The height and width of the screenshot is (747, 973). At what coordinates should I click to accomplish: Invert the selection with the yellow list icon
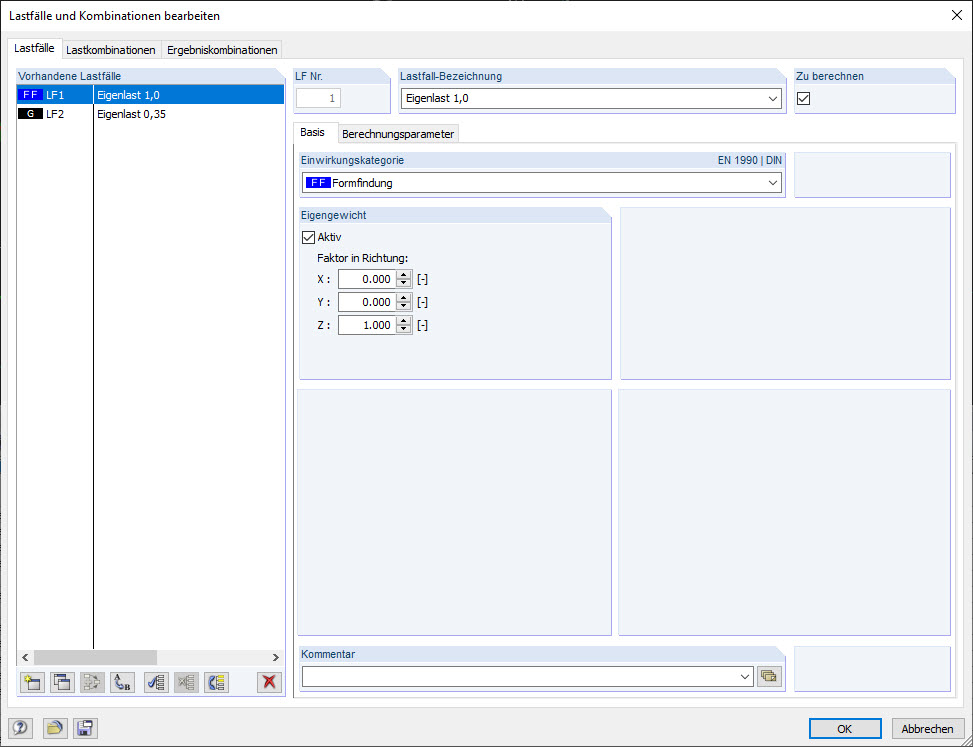click(217, 682)
